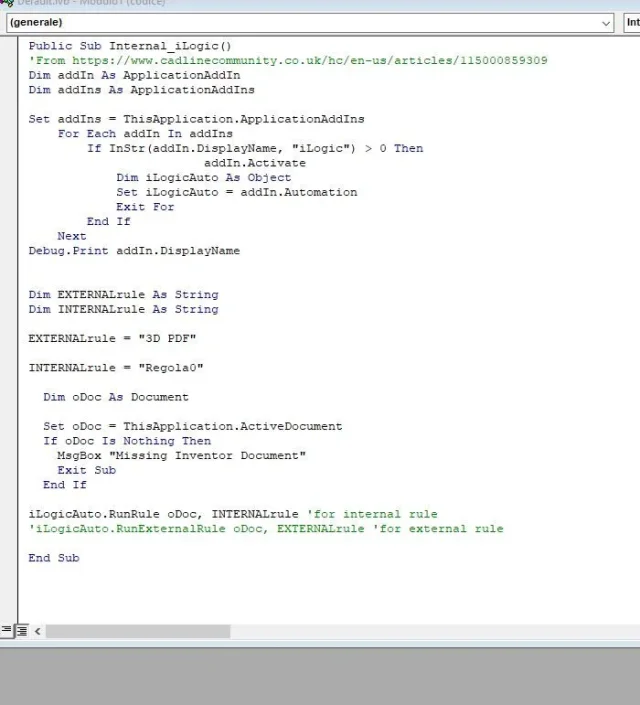Screen dimensions: 640x705
Task: Click the cadlinecommunity URL comment line
Action: click(x=288, y=60)
